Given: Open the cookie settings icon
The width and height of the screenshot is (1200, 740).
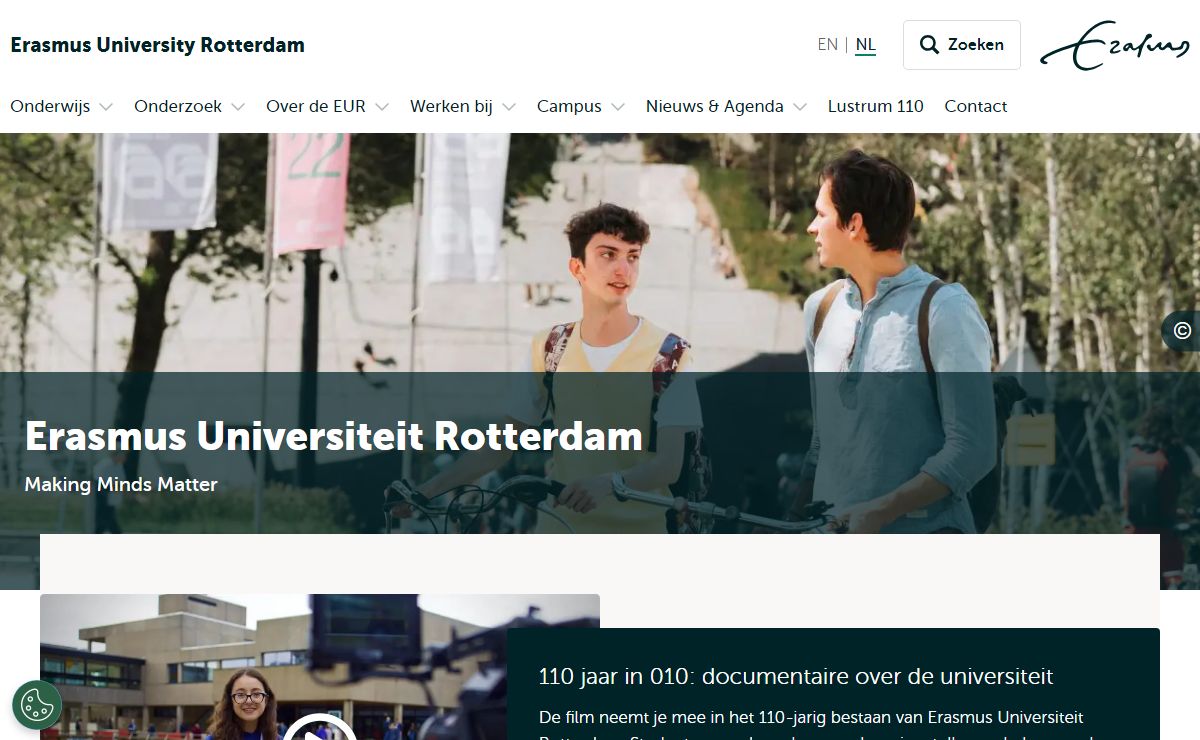Looking at the screenshot, I should [37, 705].
